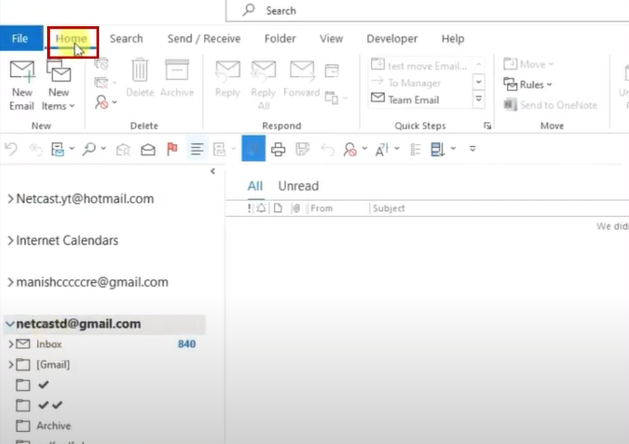Open the Rules dropdown
629x444 pixels.
[x=528, y=84]
